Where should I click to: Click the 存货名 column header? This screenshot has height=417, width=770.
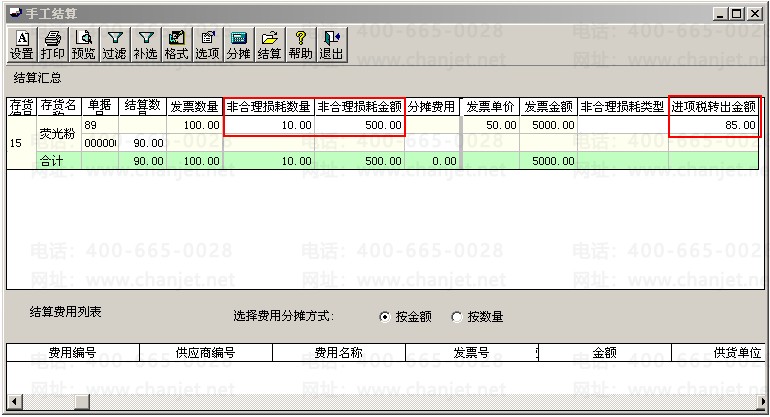[x=59, y=107]
